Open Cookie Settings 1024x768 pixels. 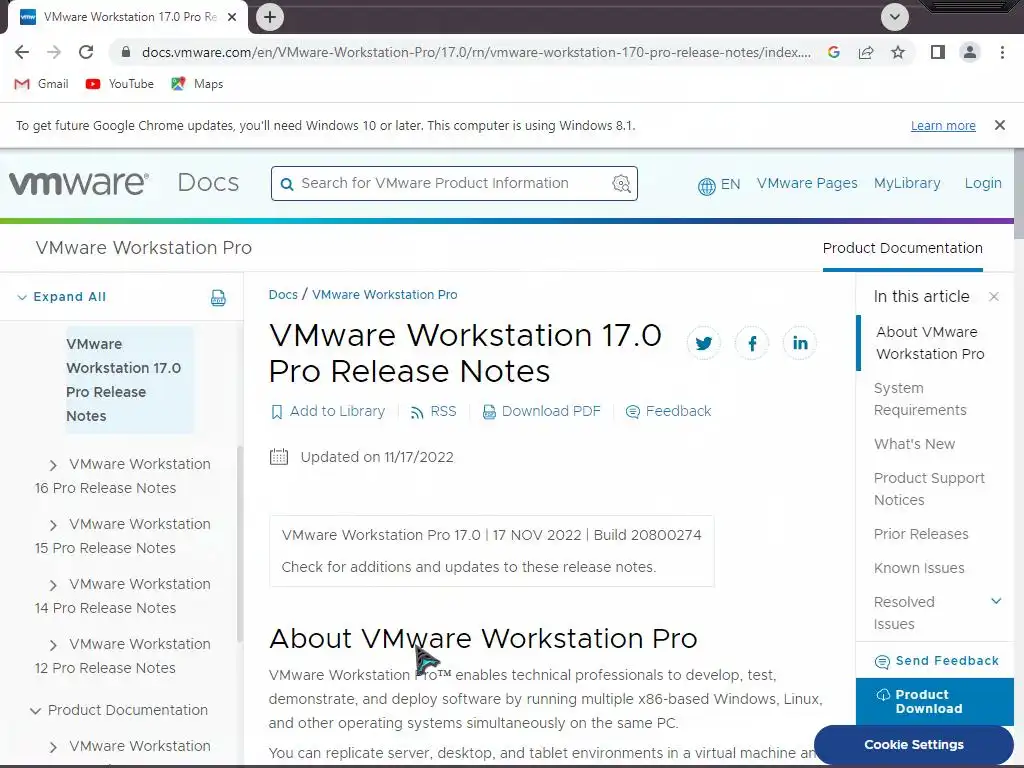(914, 744)
